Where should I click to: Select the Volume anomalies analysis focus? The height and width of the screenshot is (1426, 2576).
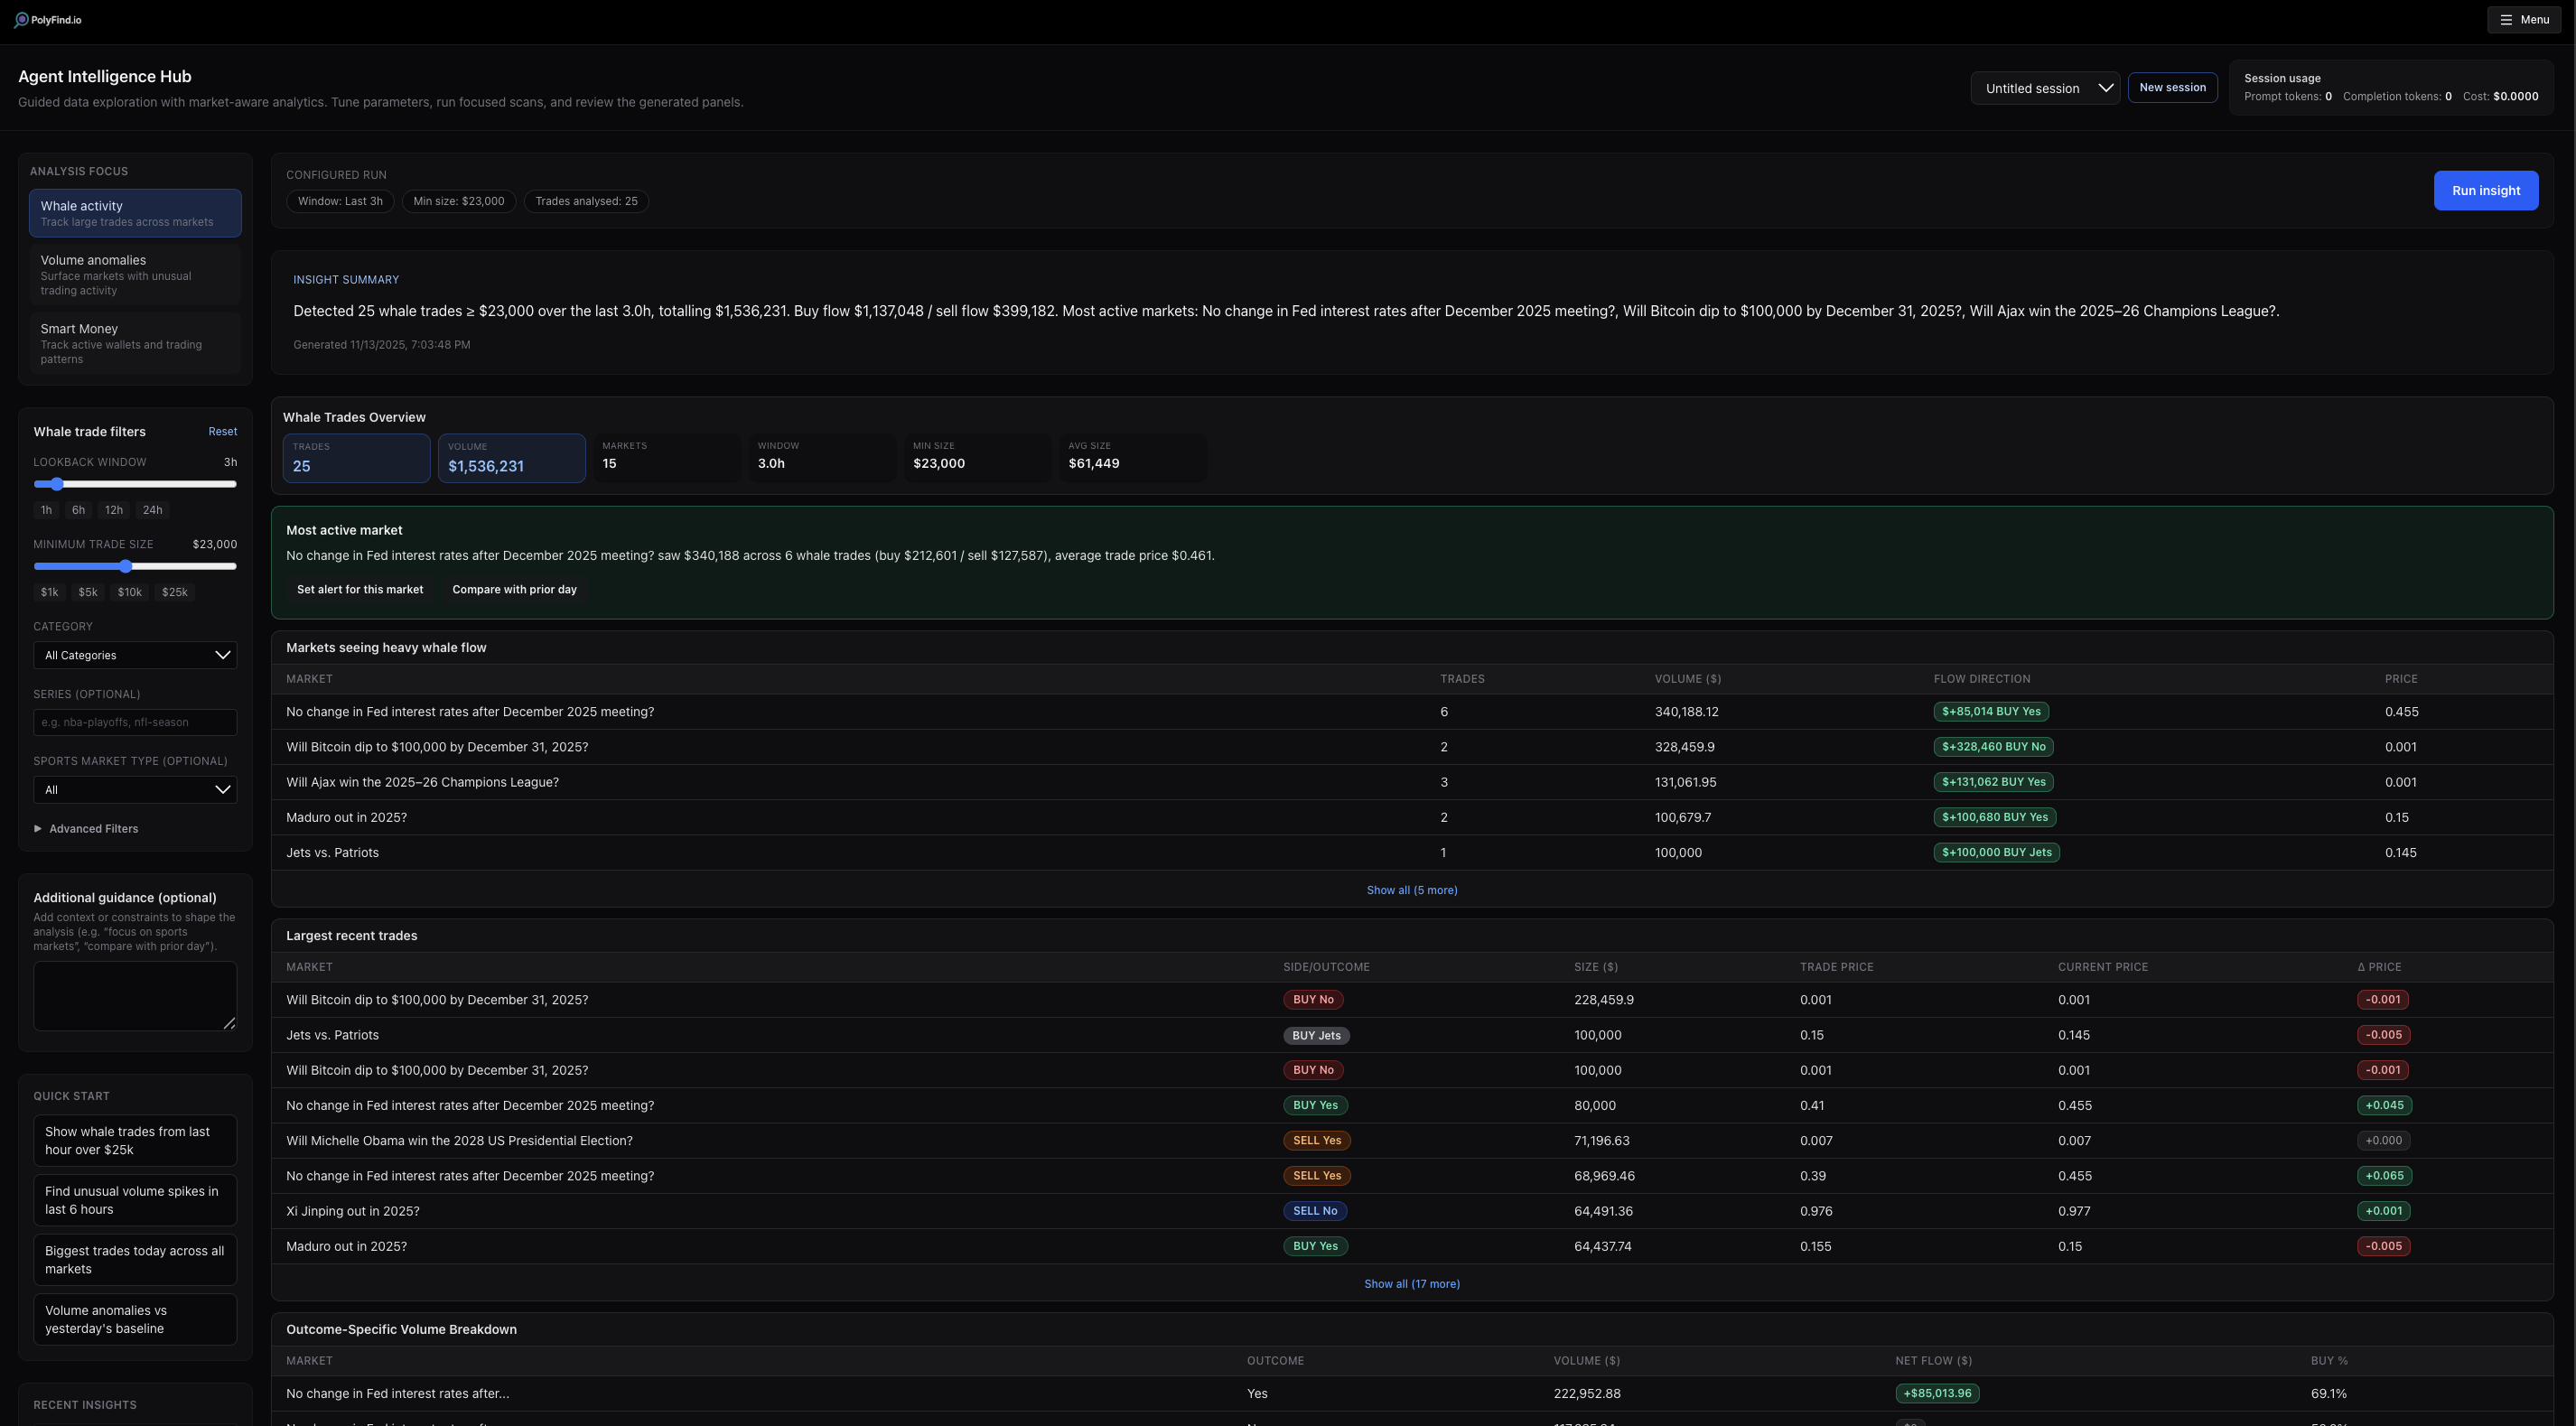point(135,274)
